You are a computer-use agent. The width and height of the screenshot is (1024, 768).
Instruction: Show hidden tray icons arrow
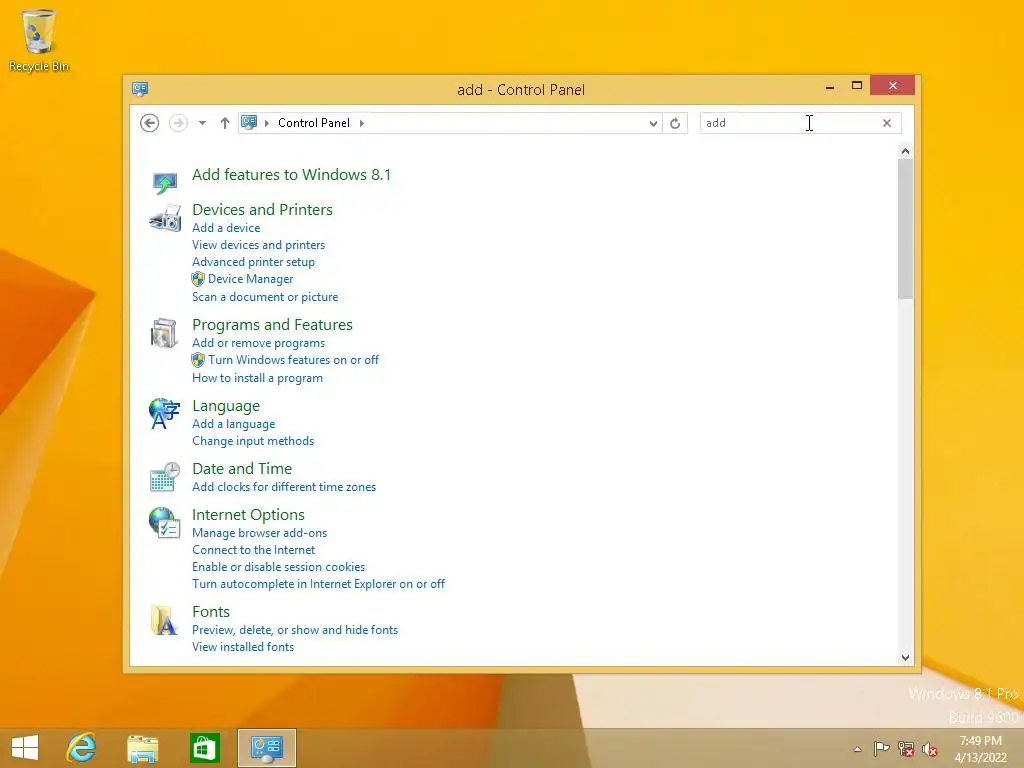tap(857, 749)
